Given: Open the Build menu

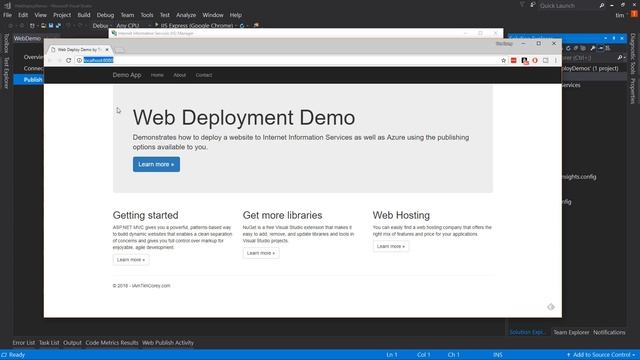Looking at the screenshot, I should point(84,15).
